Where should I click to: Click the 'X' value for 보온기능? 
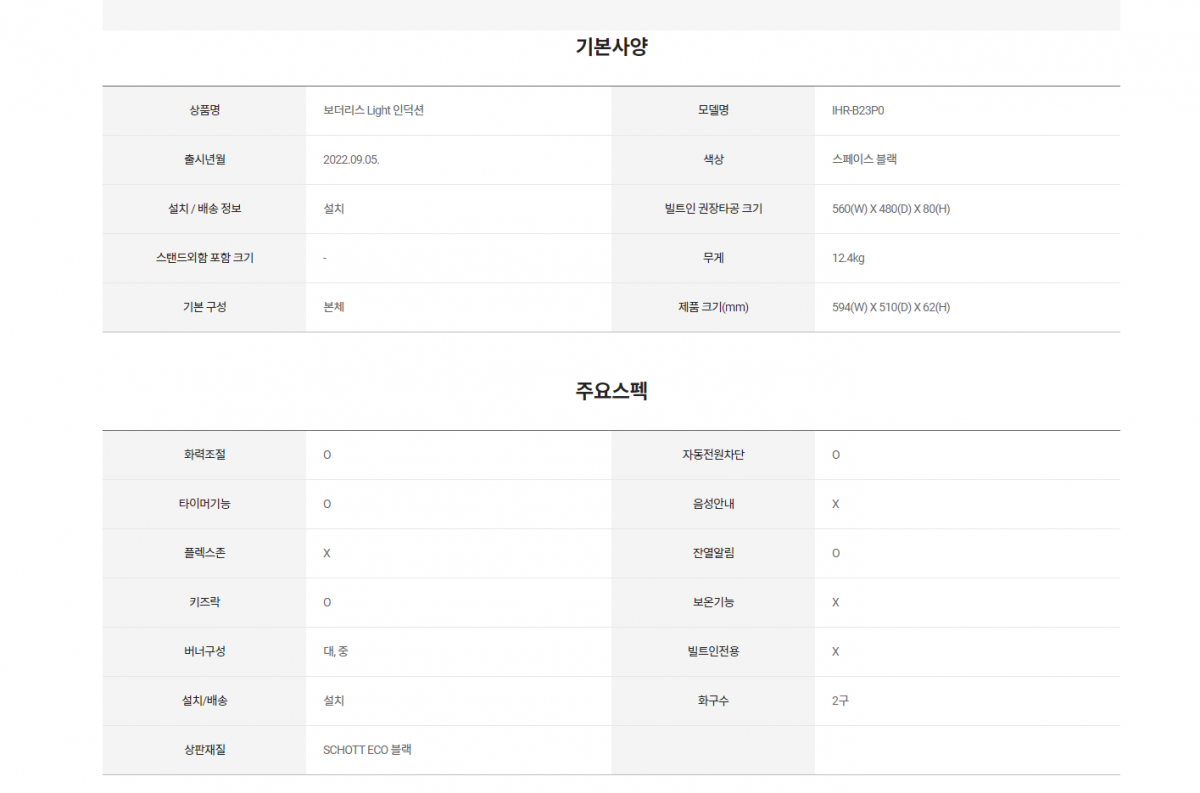(x=836, y=602)
